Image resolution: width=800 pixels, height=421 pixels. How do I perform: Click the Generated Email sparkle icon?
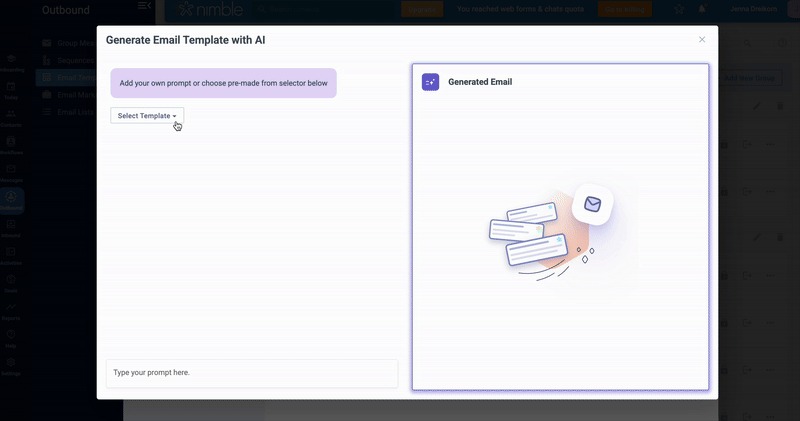point(430,82)
